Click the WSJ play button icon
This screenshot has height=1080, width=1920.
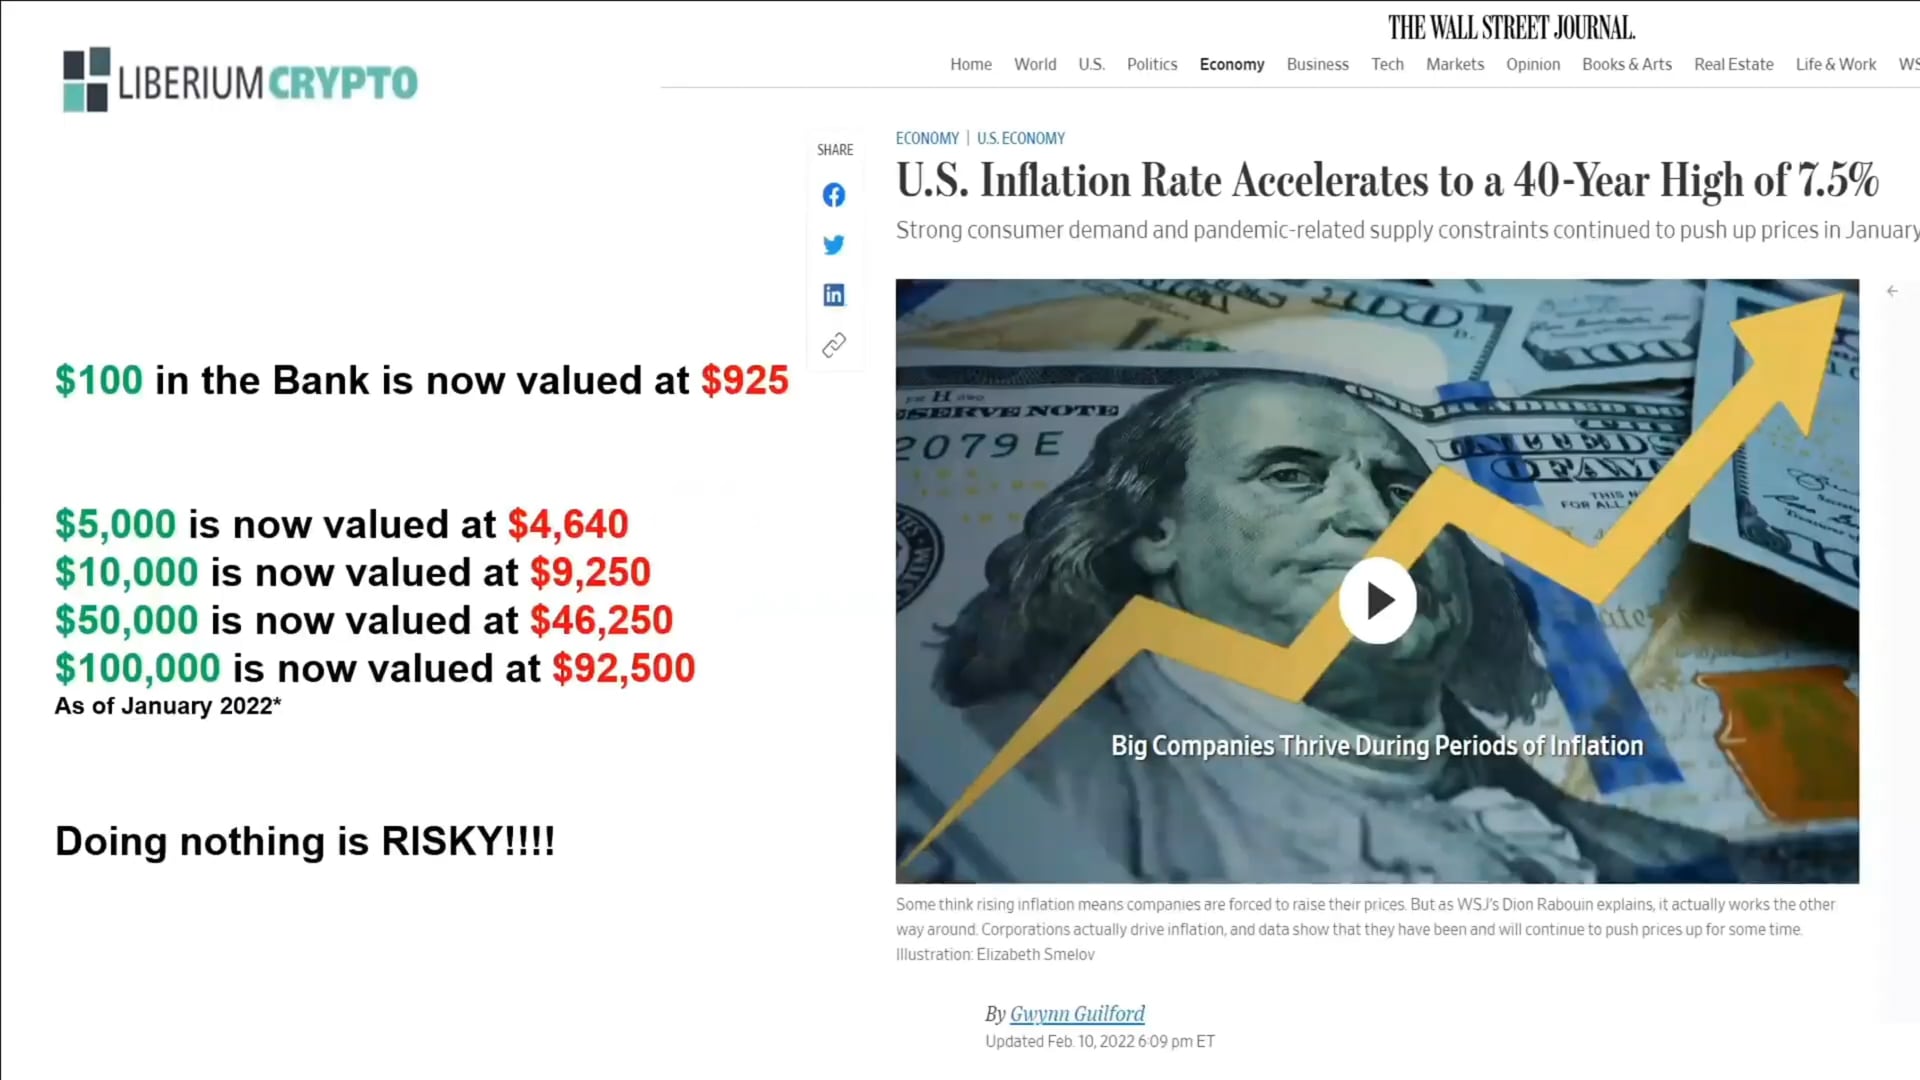point(1377,600)
